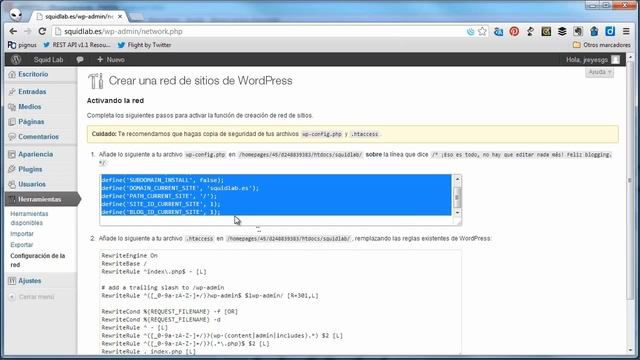Click the Cerrar menú collapse arrow icon
The image size is (640, 360).
12,297
